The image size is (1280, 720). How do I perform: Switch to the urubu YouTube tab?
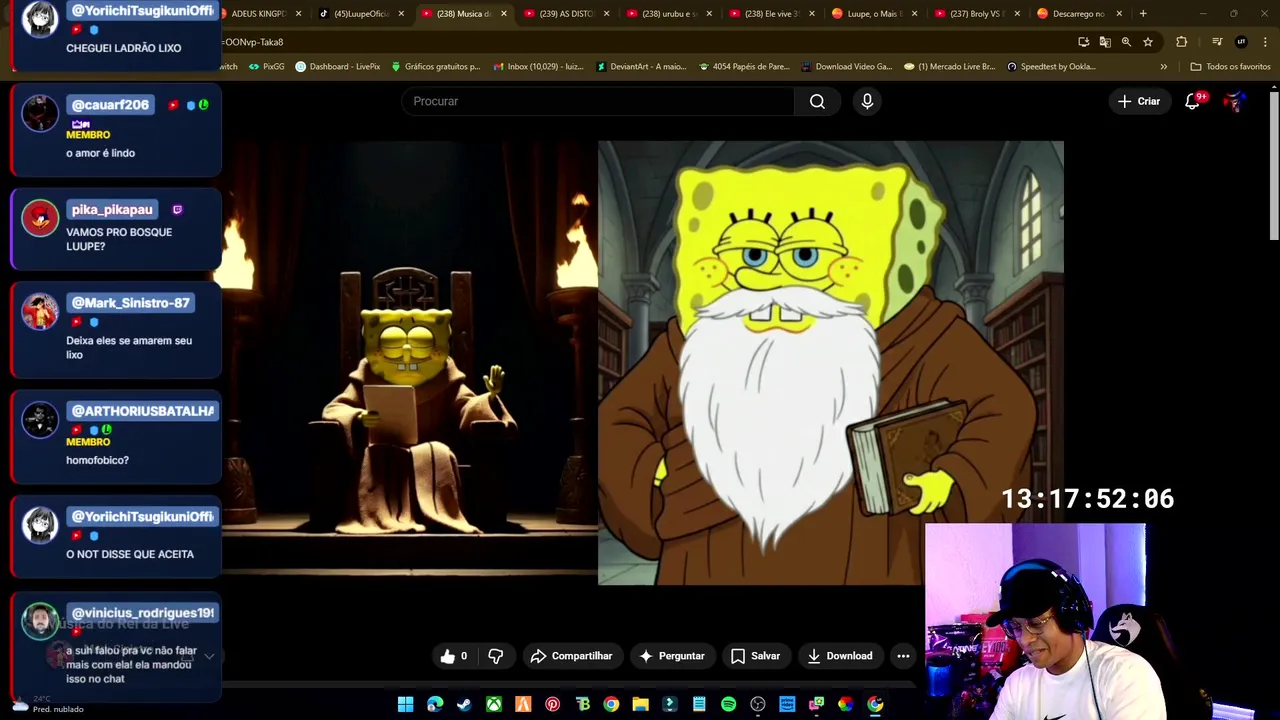coord(669,14)
